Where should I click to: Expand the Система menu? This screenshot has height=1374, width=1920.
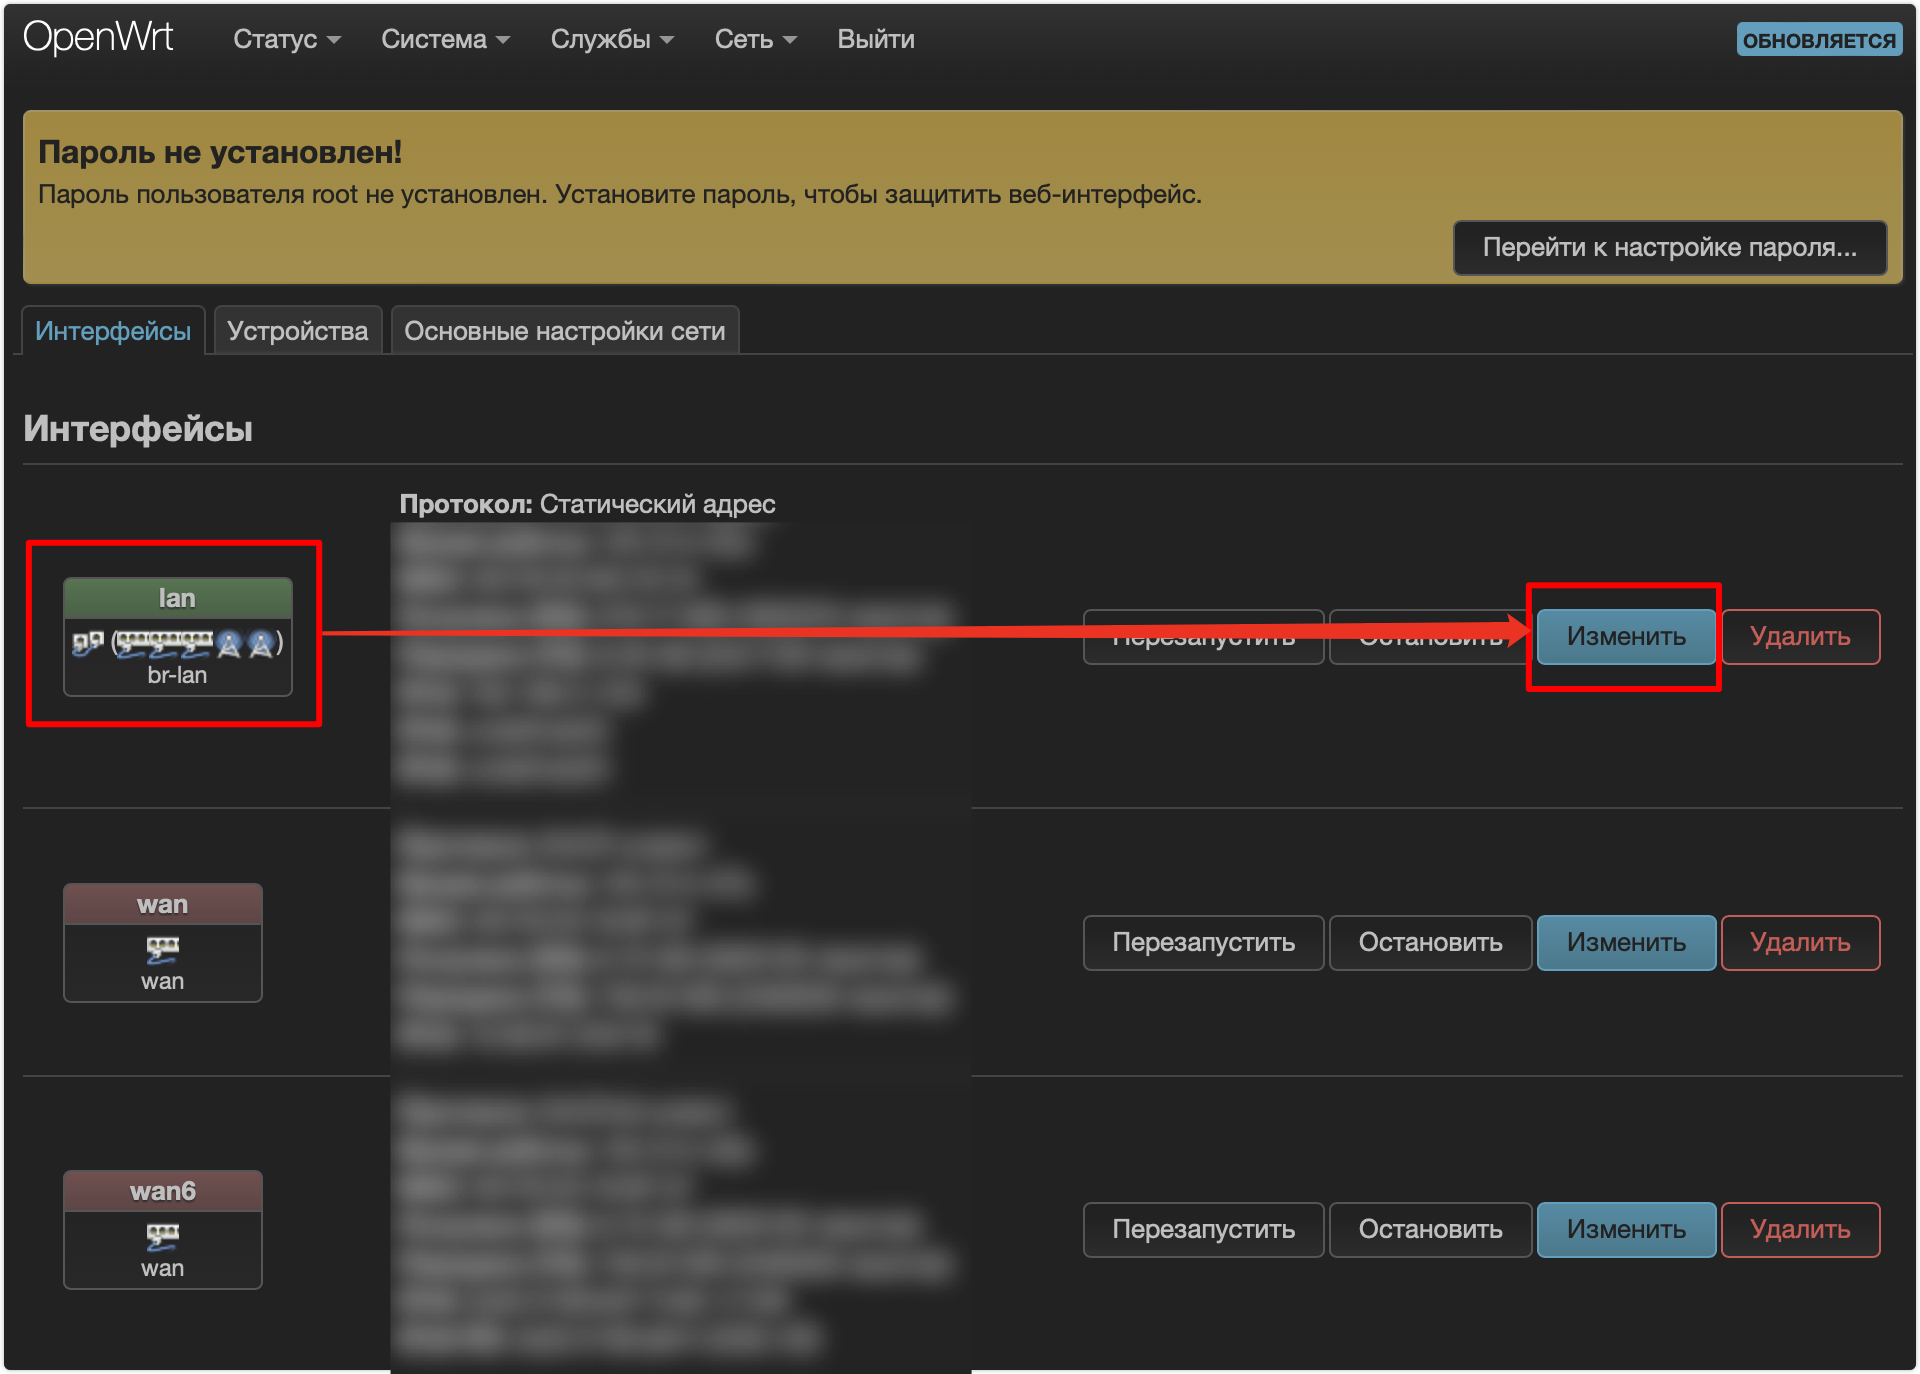(x=445, y=39)
